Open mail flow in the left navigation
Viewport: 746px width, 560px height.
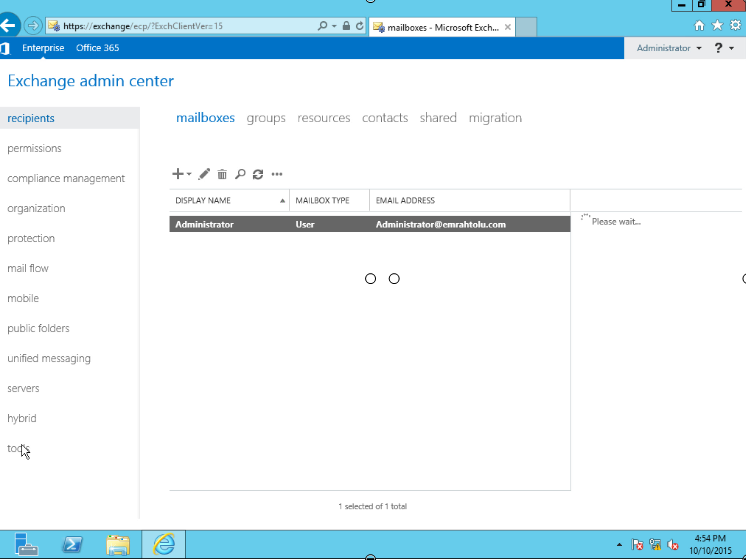click(28, 268)
